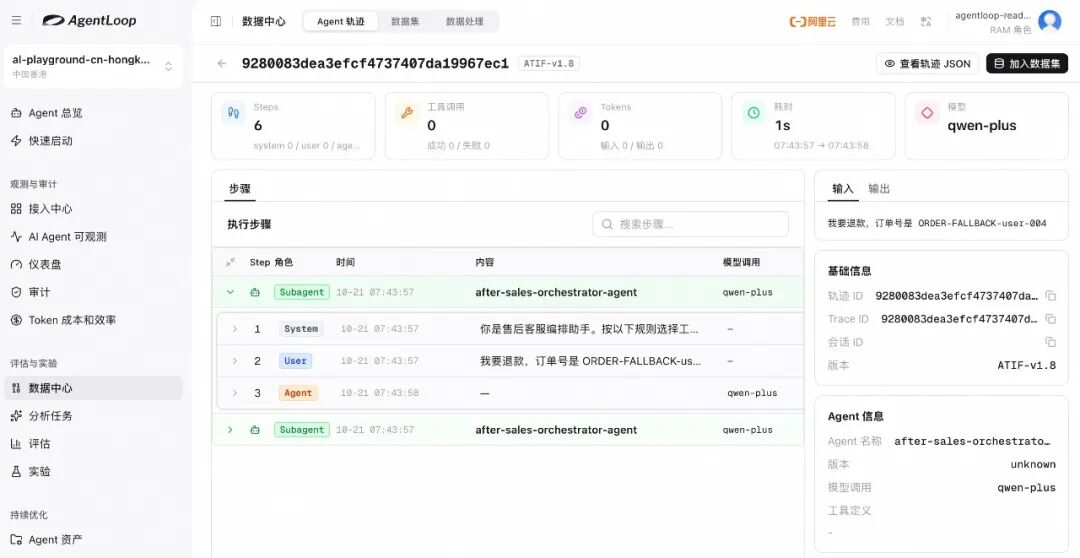The image size is (1080, 558).
Task: Open 快速启动 in sidebar
Action: [94, 141]
